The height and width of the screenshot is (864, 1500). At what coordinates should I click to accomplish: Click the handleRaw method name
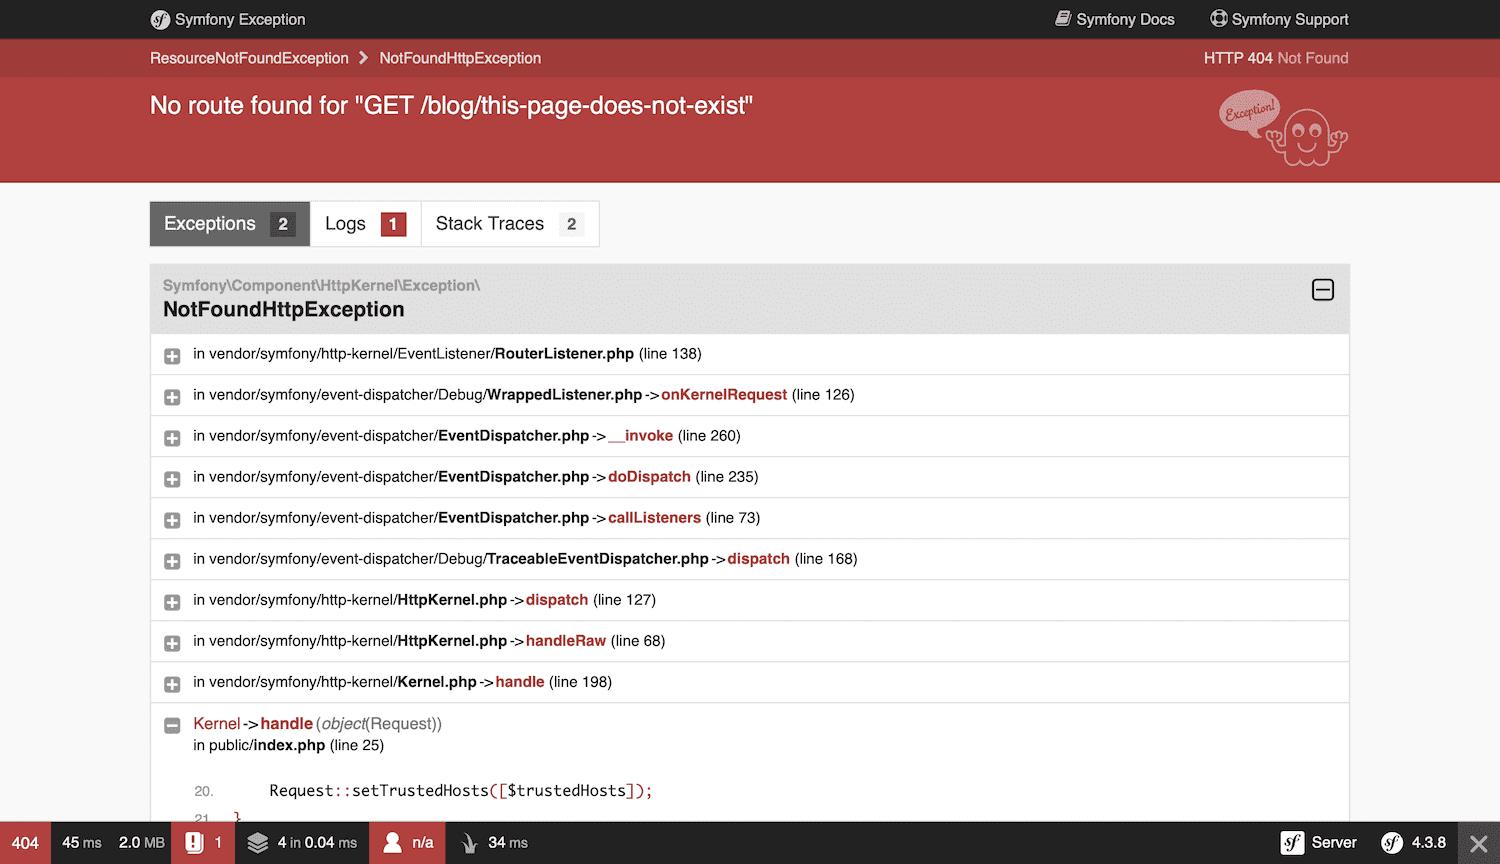[566, 641]
